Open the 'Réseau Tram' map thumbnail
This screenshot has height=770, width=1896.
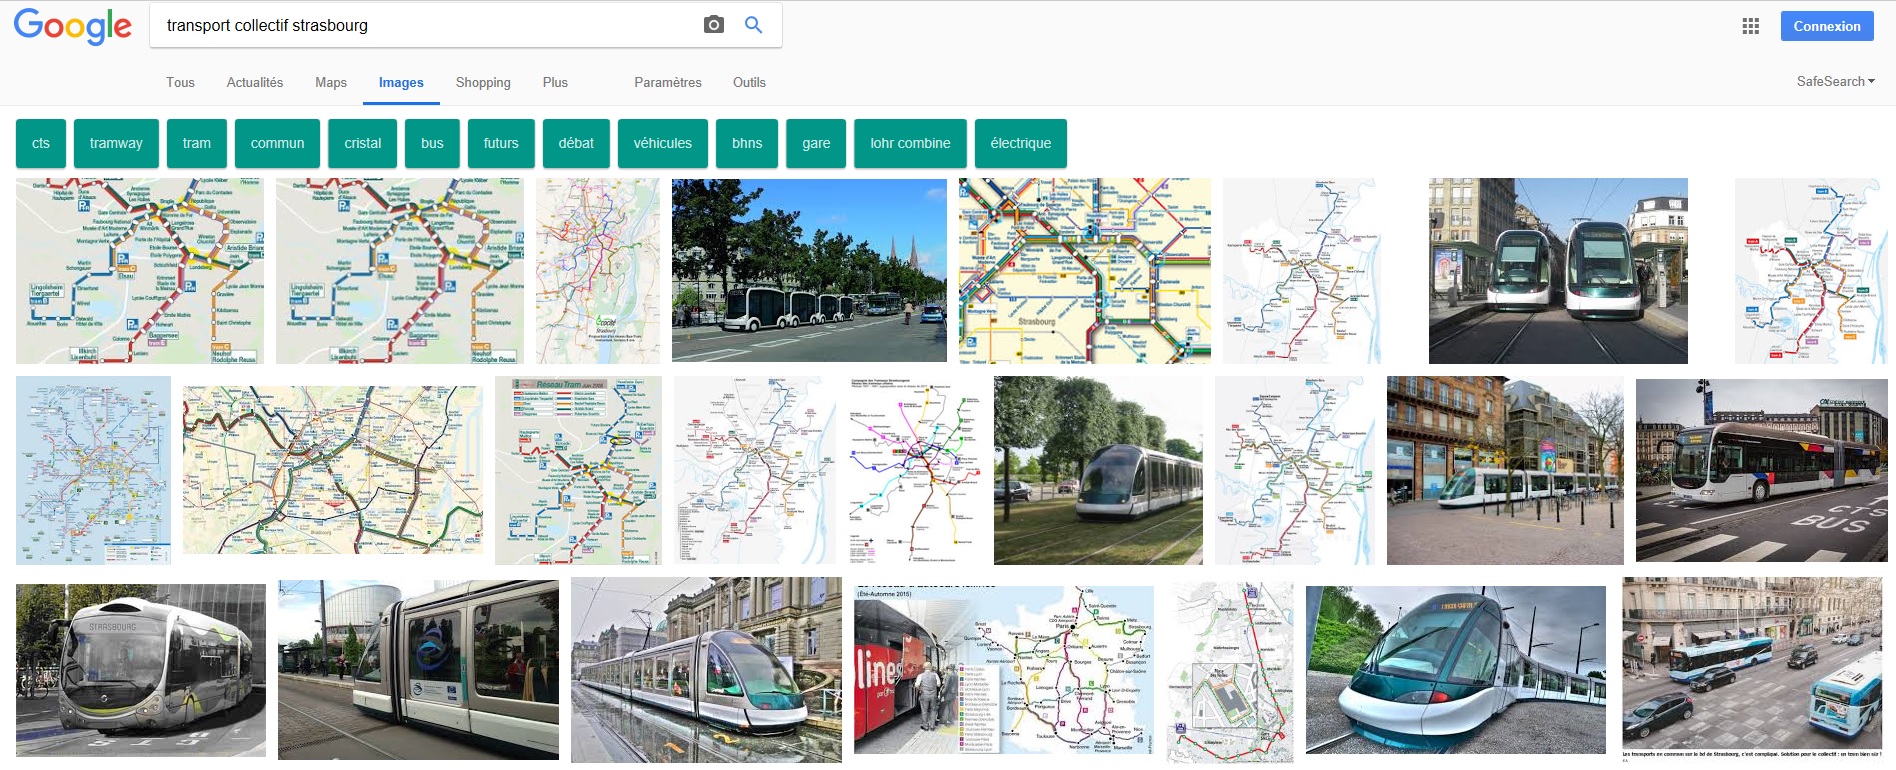[578, 470]
